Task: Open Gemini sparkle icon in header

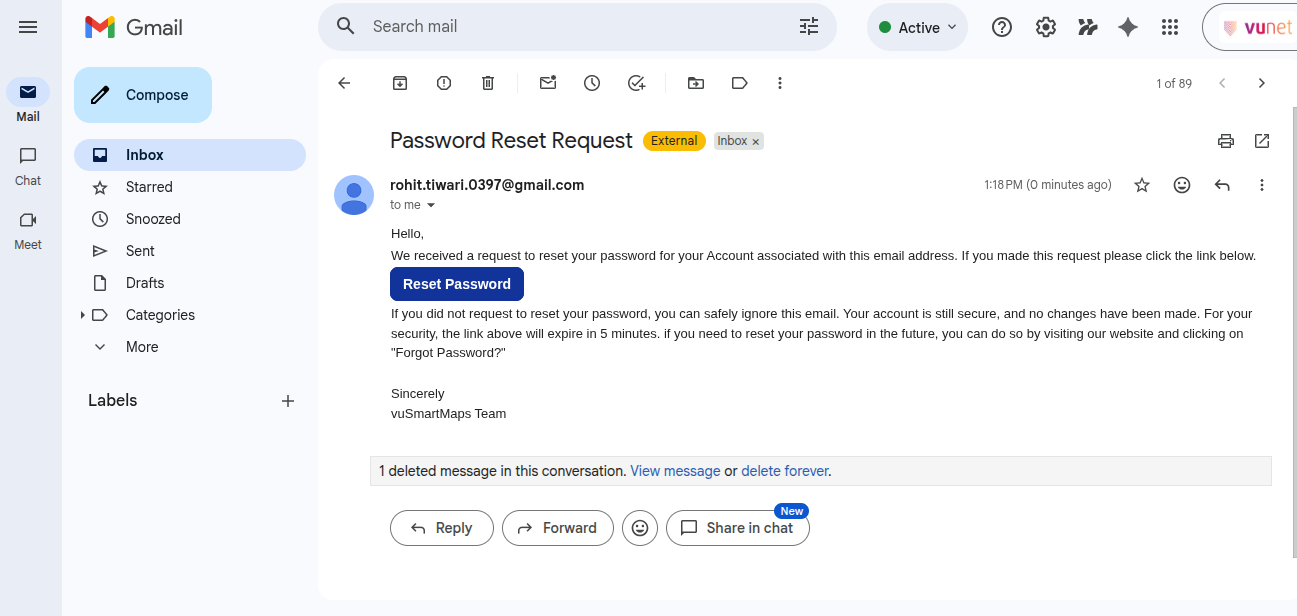Action: pos(1128,27)
